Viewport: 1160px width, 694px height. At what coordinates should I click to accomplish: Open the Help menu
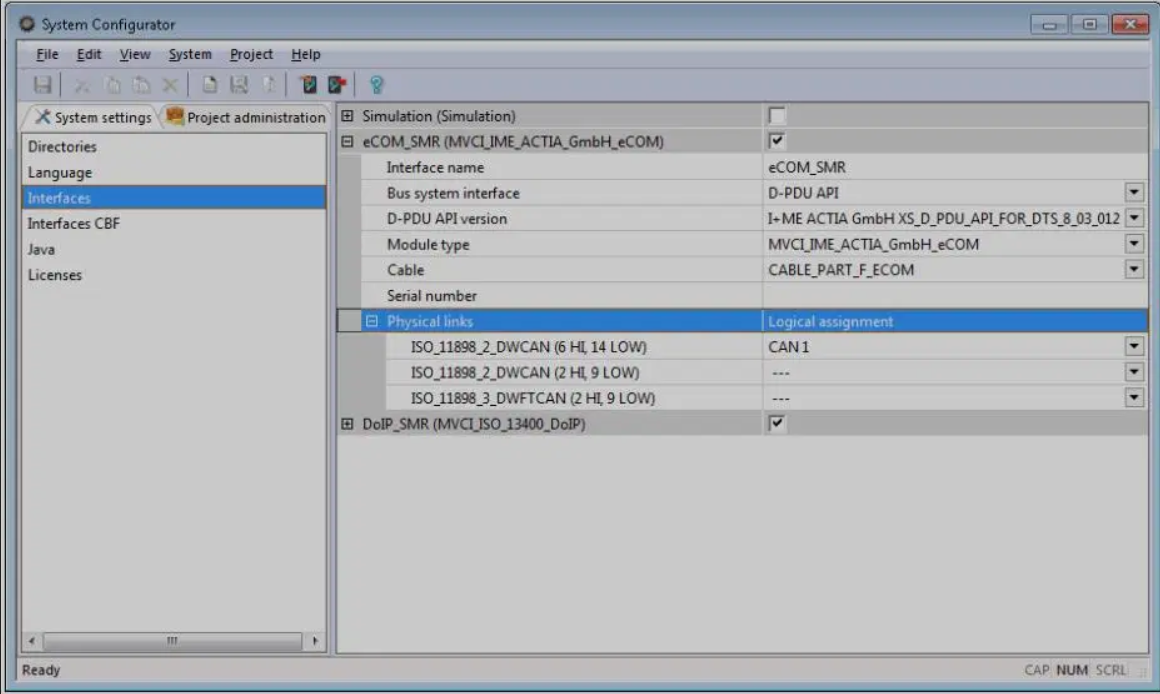click(x=306, y=54)
